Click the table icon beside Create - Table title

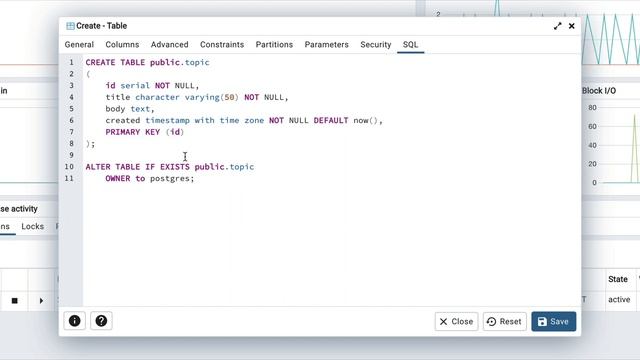70,26
